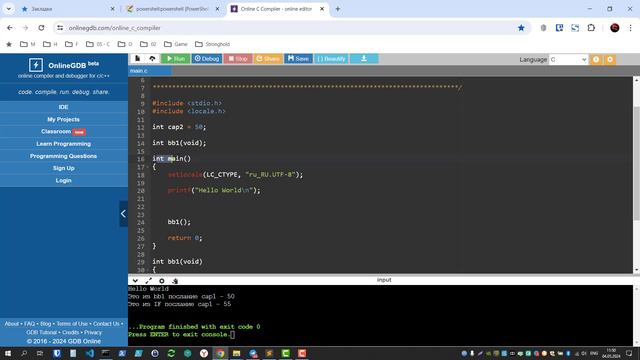Viewport: 640px width, 360px height.
Task: Click the orange Share button
Action: (x=268, y=59)
